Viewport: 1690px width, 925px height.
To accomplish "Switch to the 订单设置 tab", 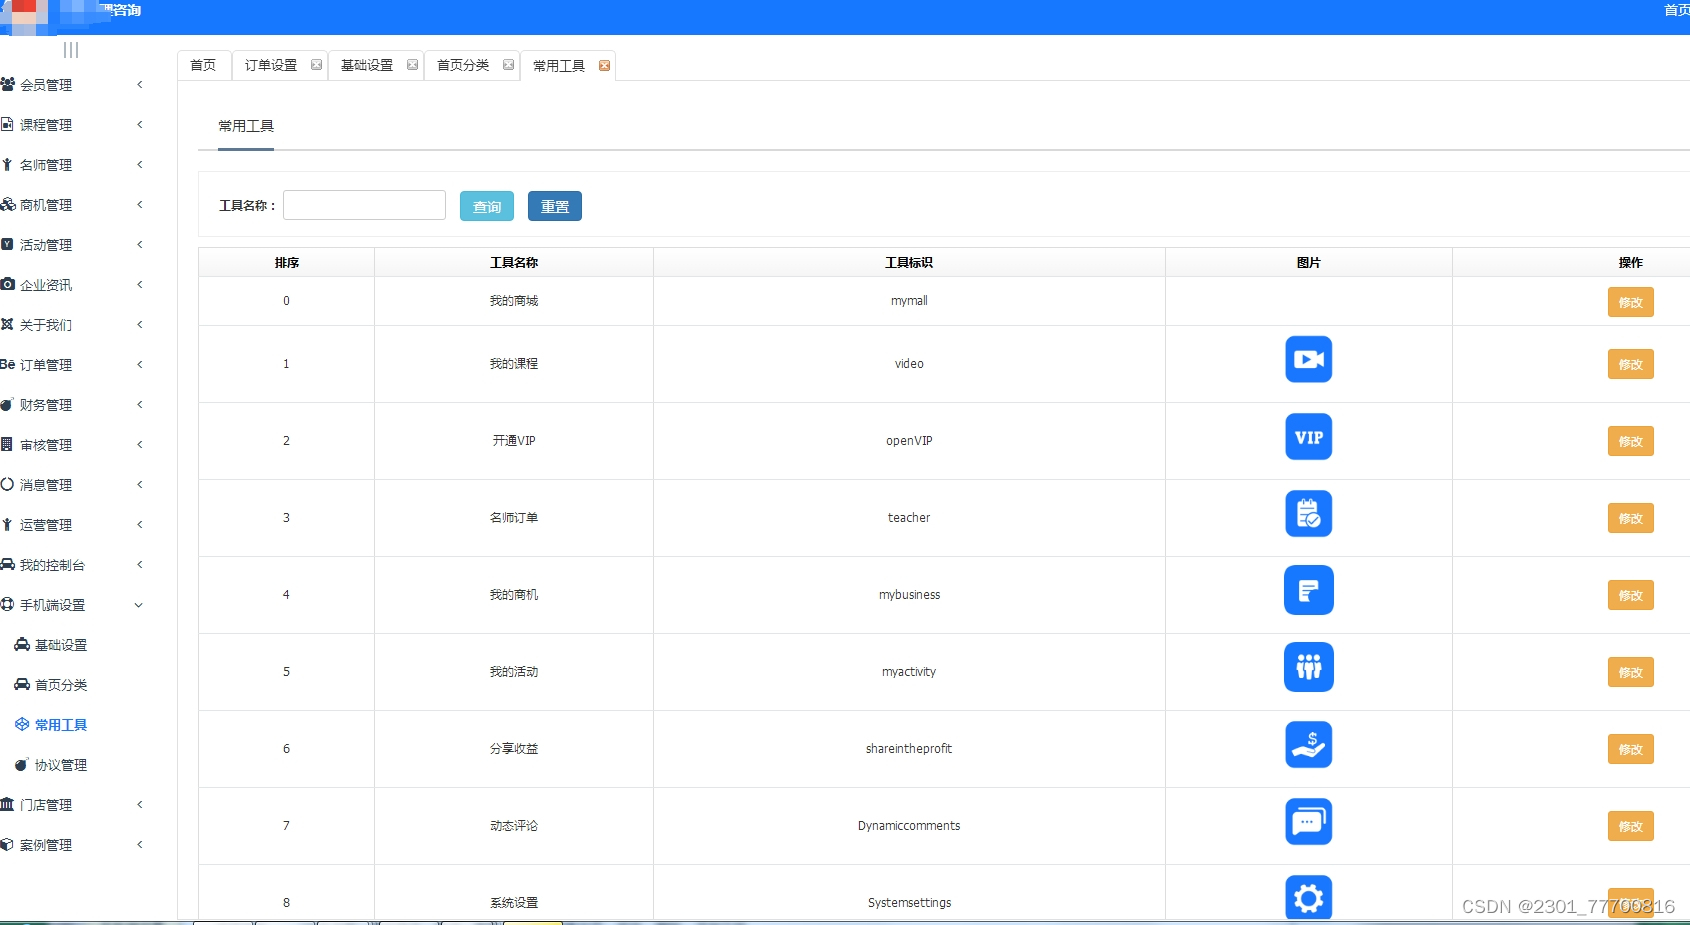I will (271, 65).
